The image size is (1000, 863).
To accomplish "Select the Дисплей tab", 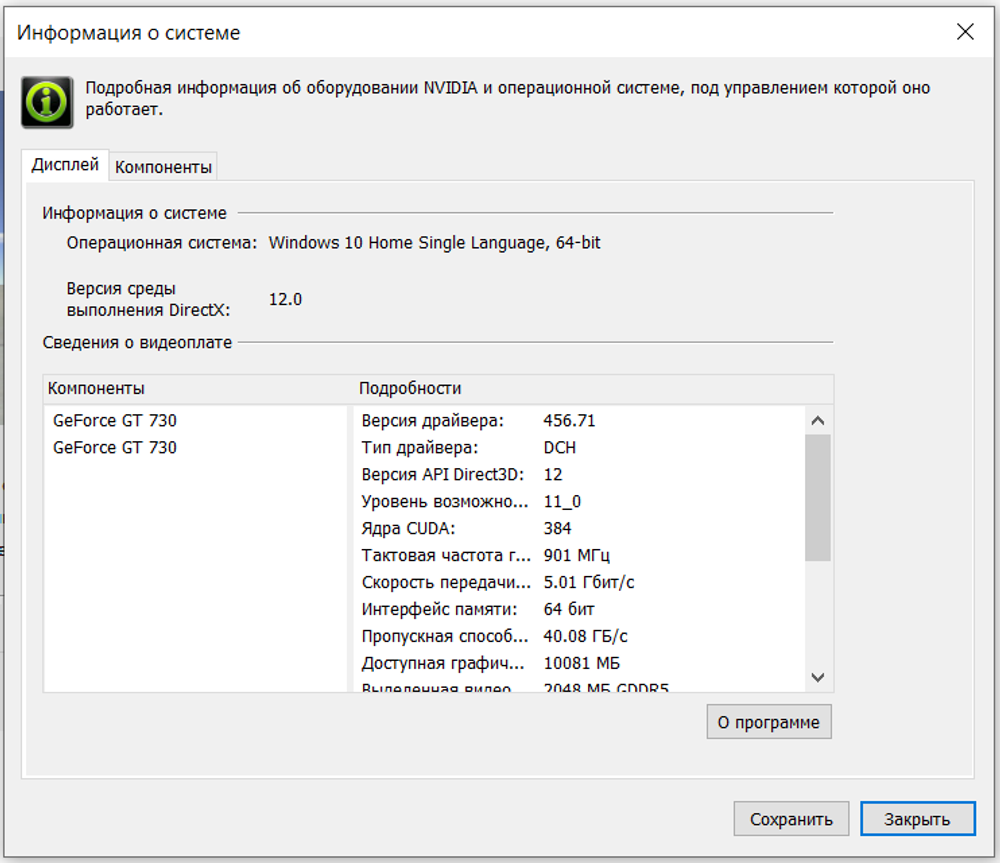I will tap(66, 167).
